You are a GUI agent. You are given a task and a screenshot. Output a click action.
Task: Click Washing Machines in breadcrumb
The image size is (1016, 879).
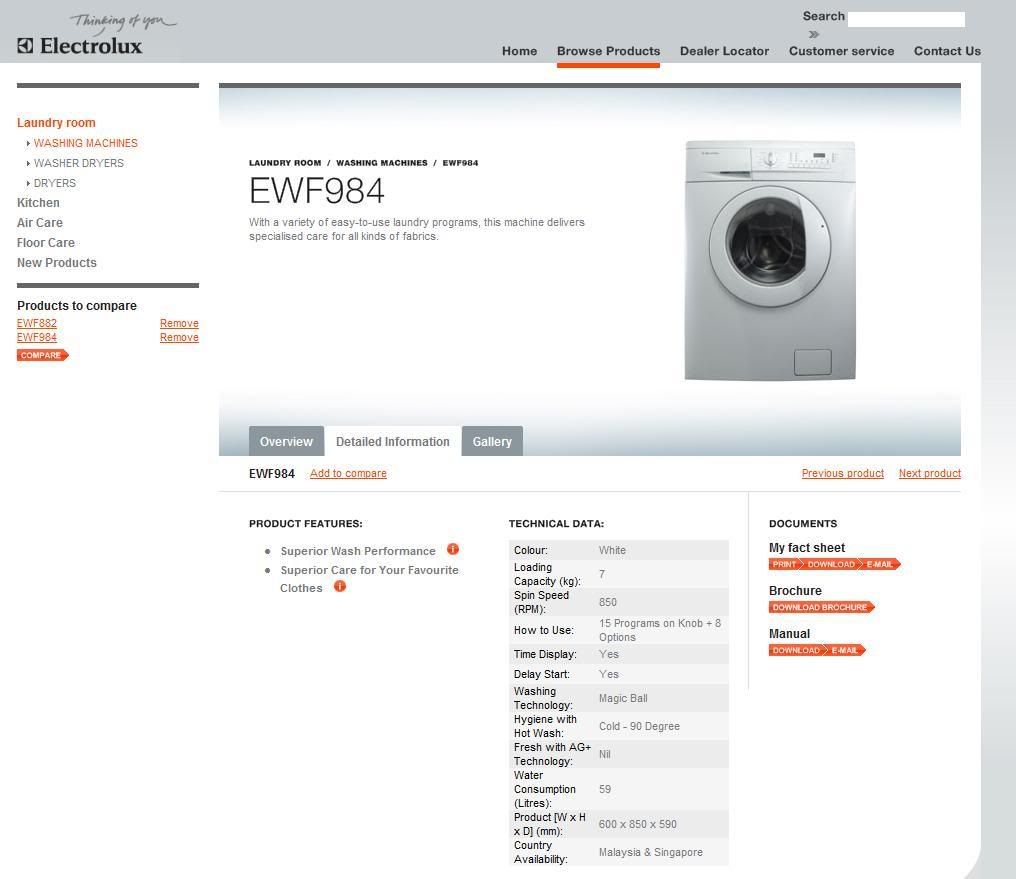point(382,163)
